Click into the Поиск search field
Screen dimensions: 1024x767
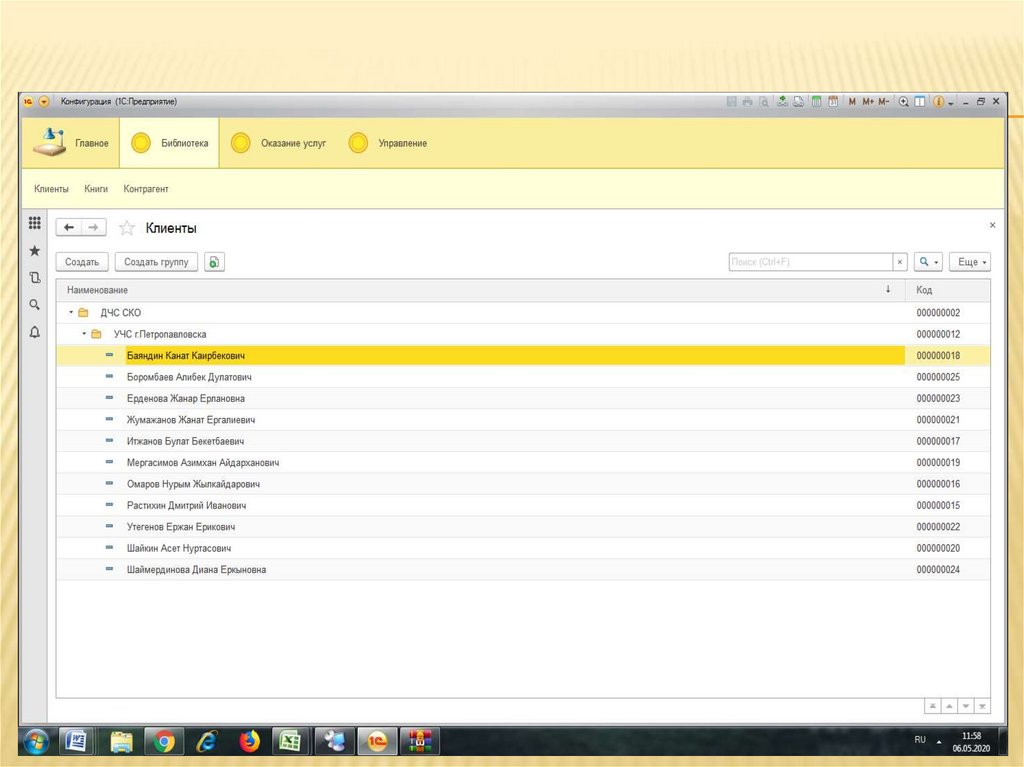(x=810, y=262)
